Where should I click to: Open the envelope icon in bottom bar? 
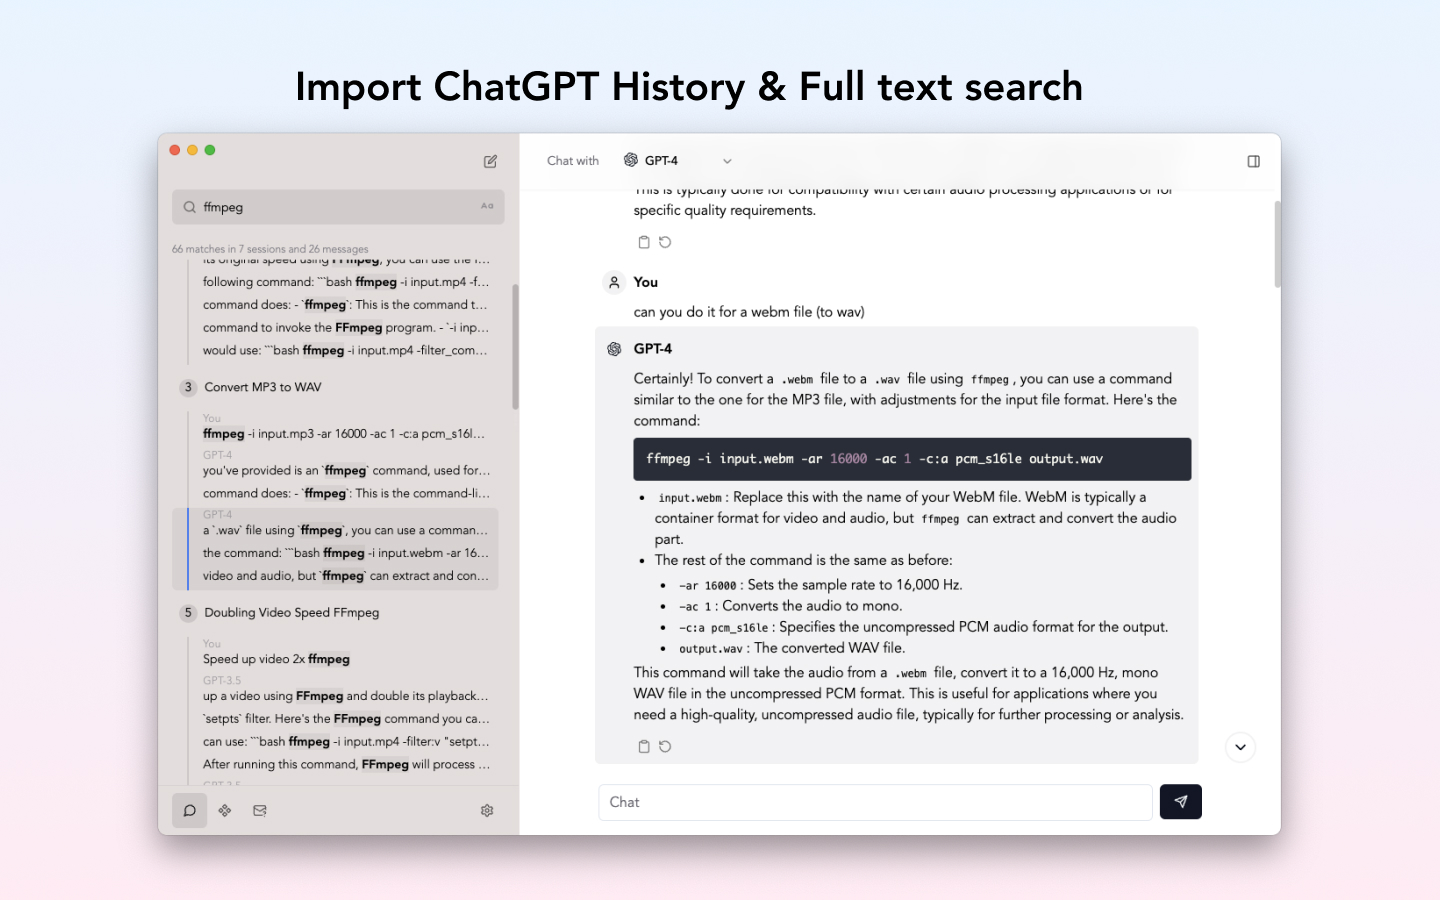pyautogui.click(x=260, y=810)
